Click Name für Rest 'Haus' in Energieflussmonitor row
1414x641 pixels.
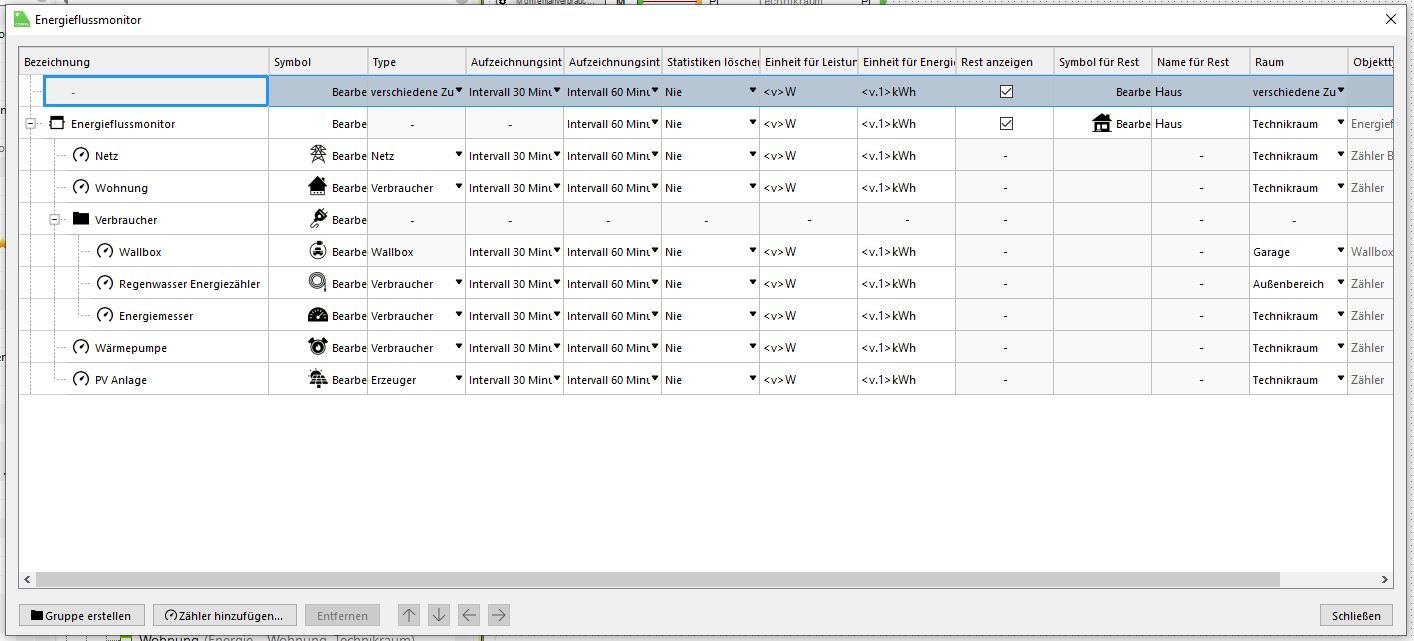(1200, 123)
